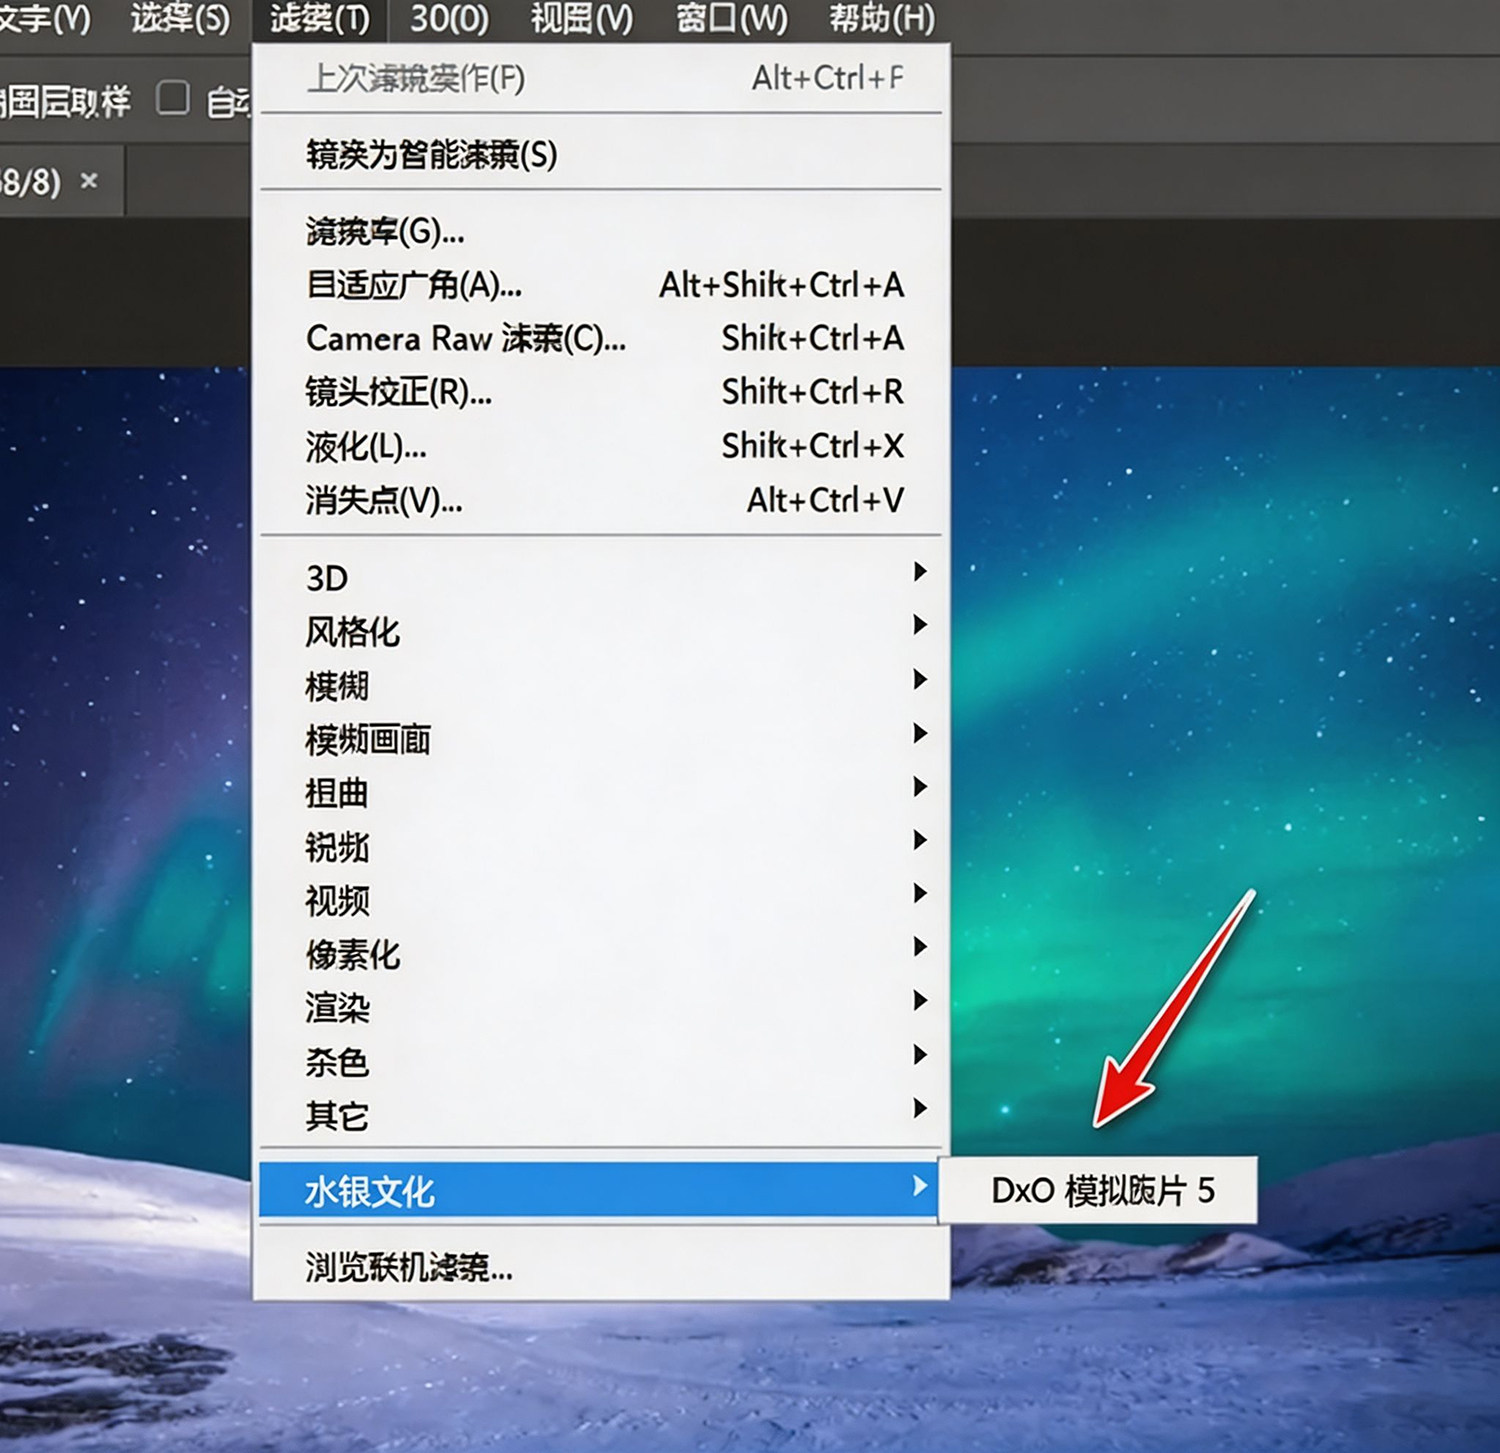This screenshot has height=1453, width=1500.
Task: Choose 转换为智能滤镜(S)
Action: [x=600, y=154]
